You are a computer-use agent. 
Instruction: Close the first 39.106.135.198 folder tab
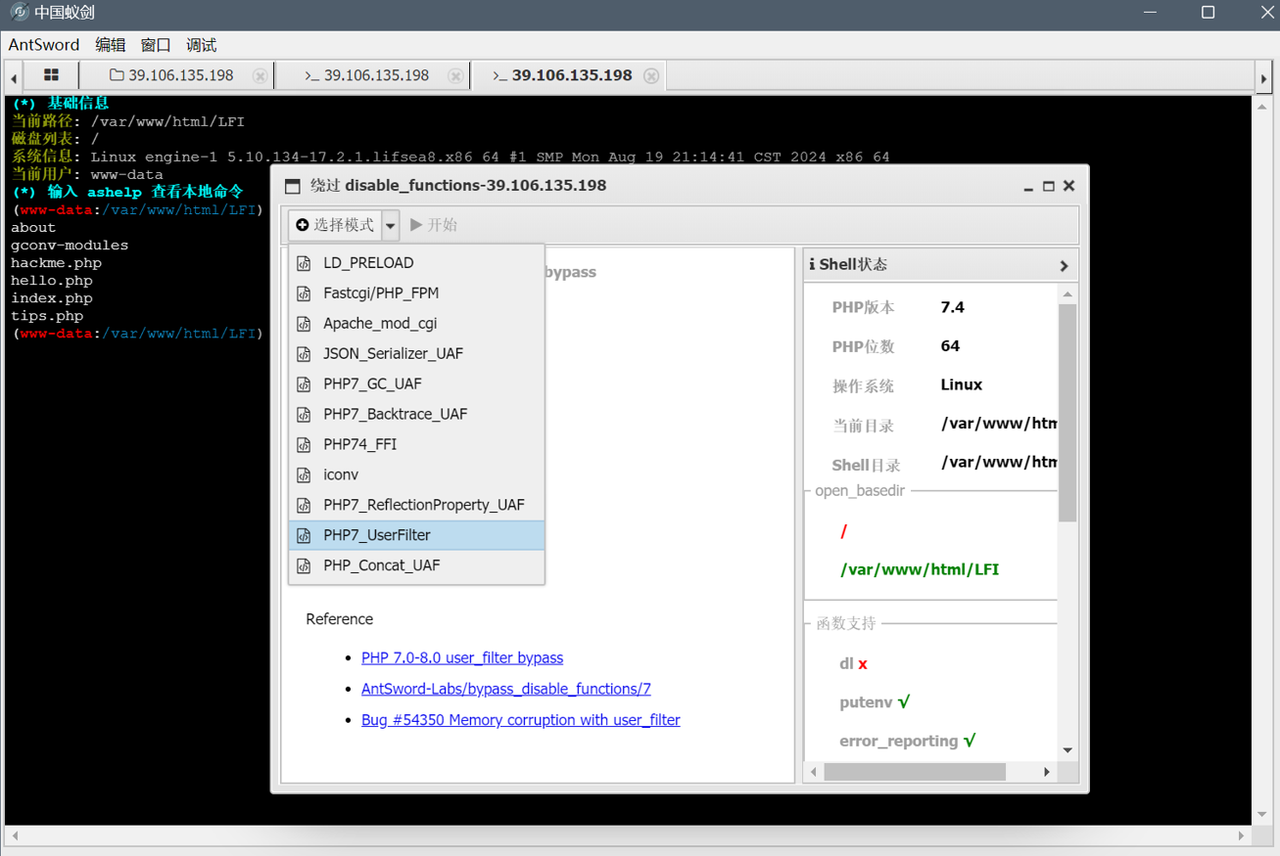tap(260, 76)
